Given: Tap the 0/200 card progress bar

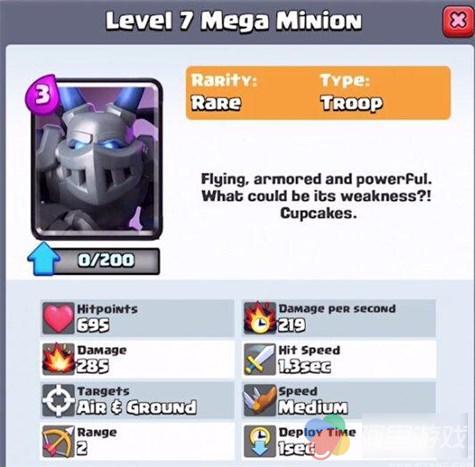Looking at the screenshot, I should tap(107, 261).
